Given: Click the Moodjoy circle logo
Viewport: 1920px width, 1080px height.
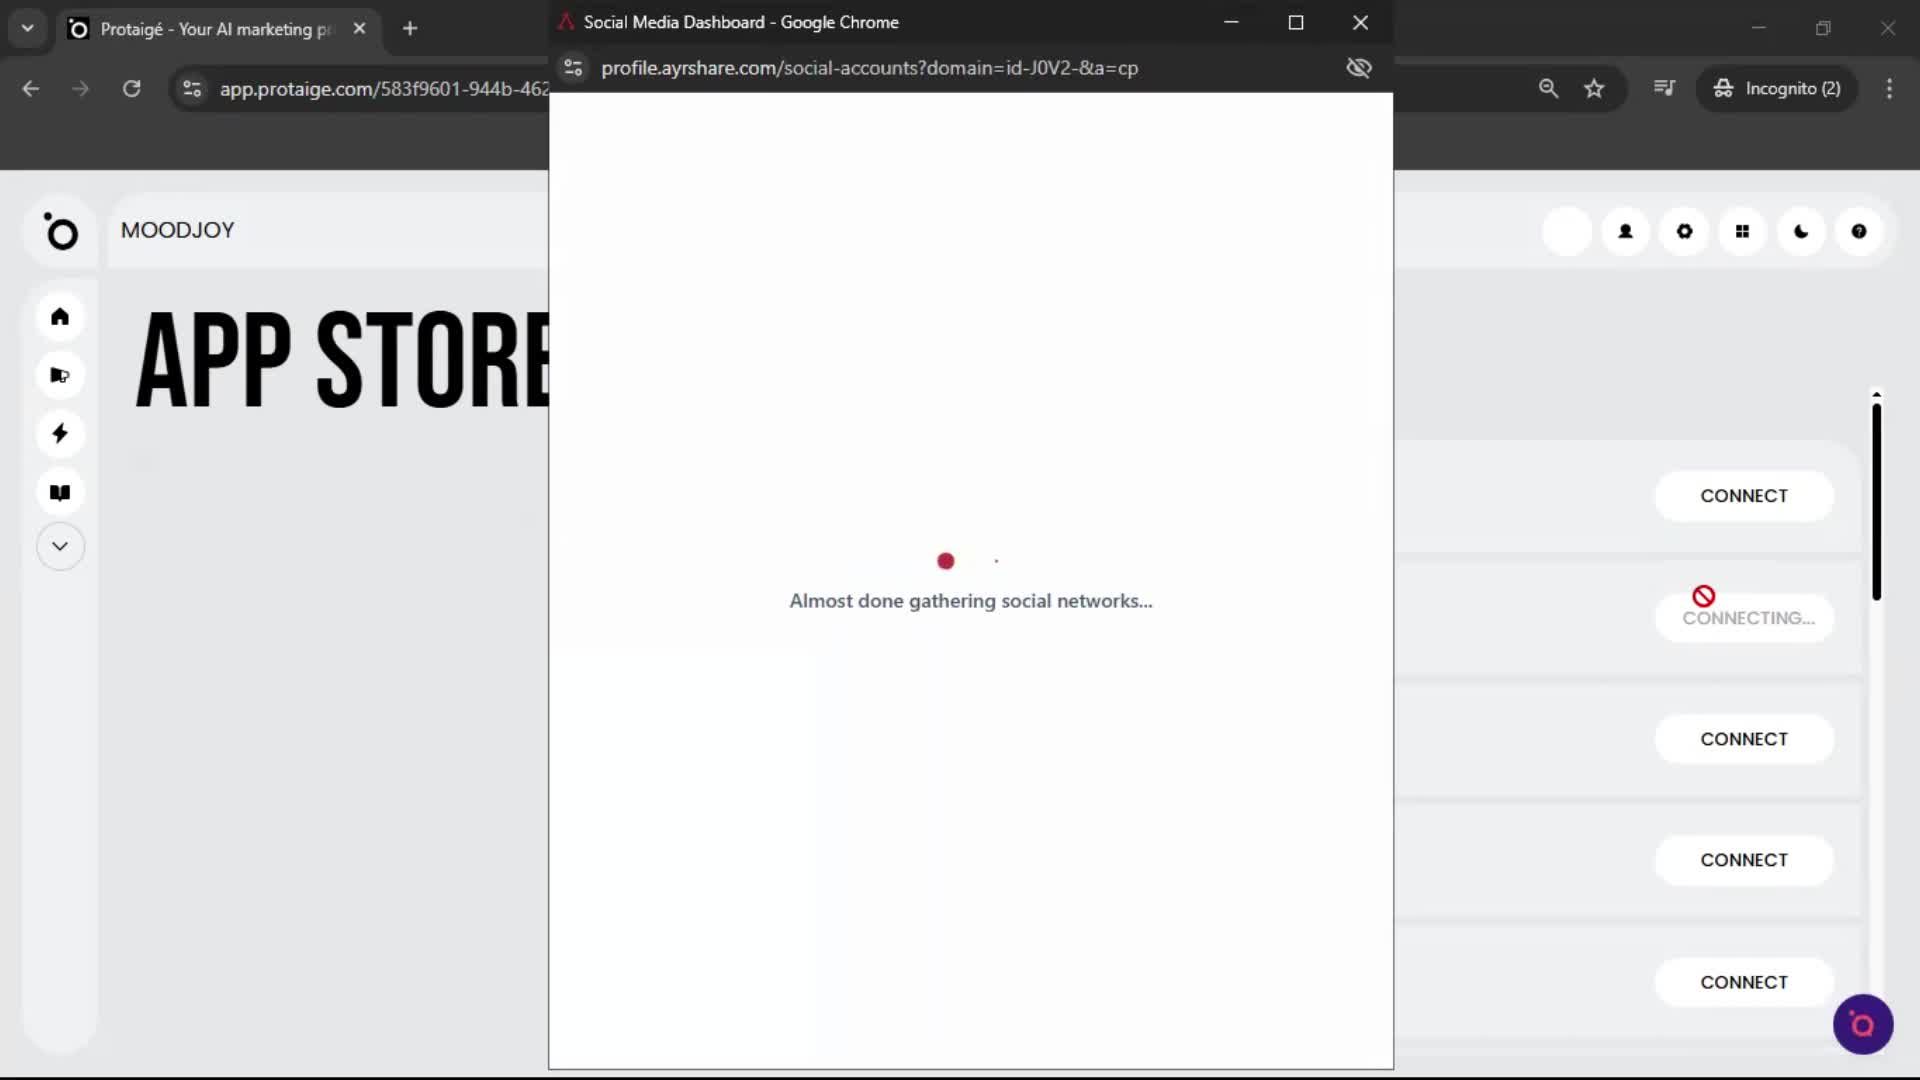Looking at the screenshot, I should 62,232.
